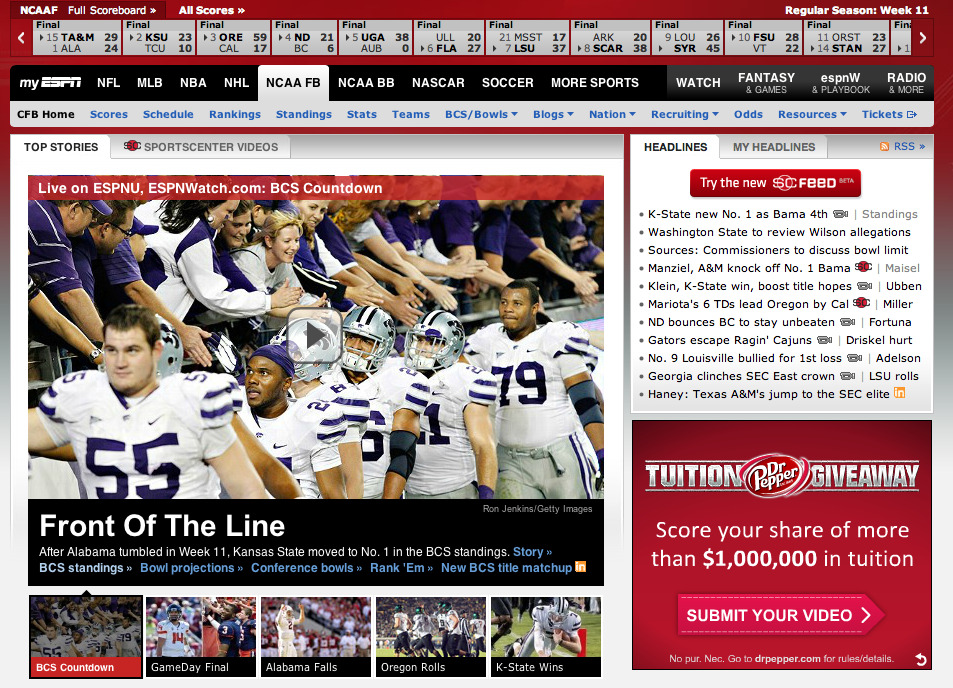Open KSU vs TCU final score box
This screenshot has width=953, height=688.
click(x=159, y=37)
